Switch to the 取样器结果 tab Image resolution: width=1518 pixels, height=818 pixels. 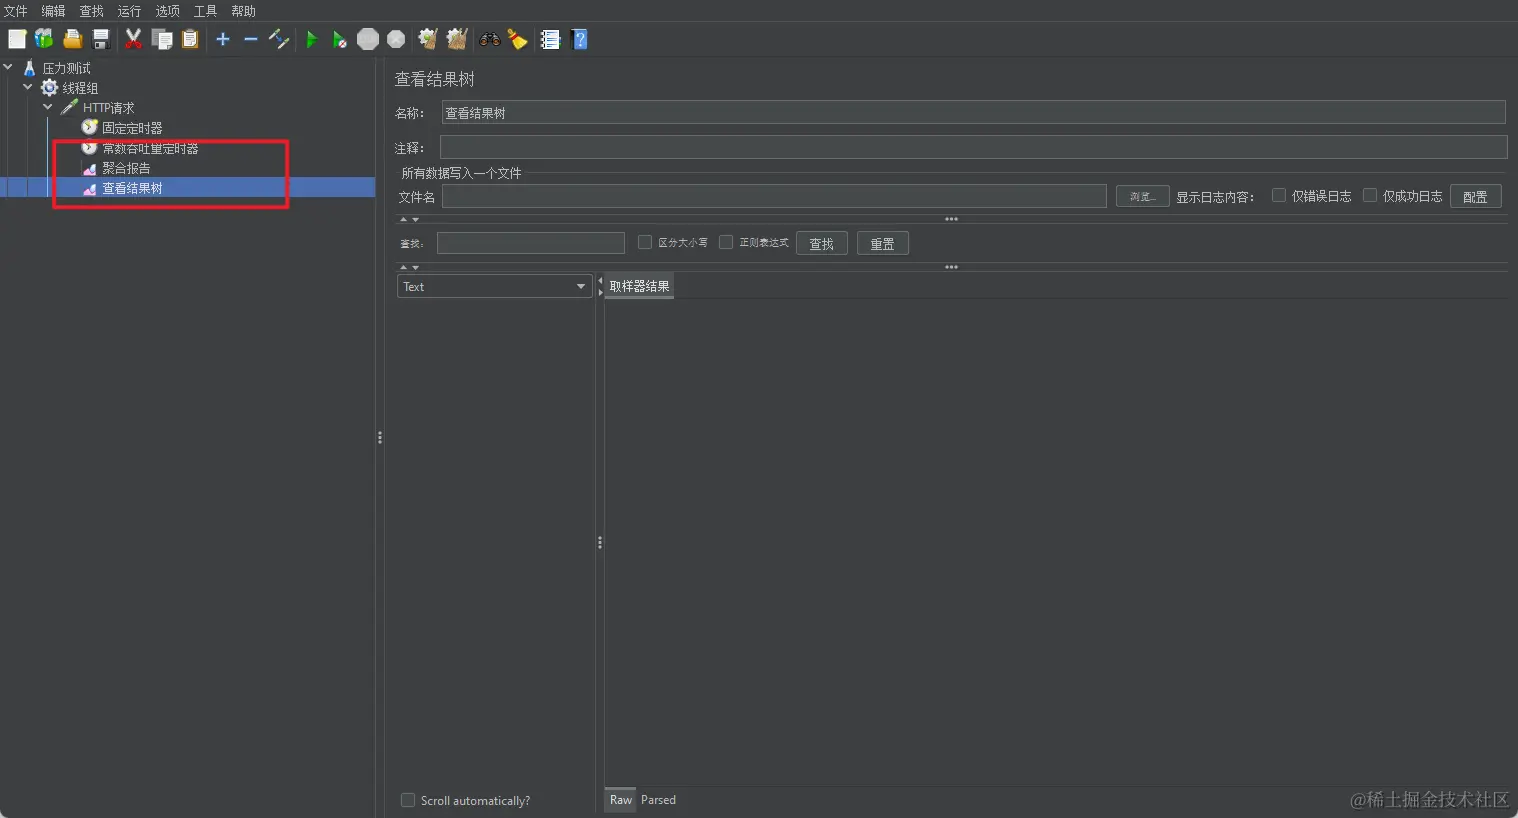click(x=639, y=286)
